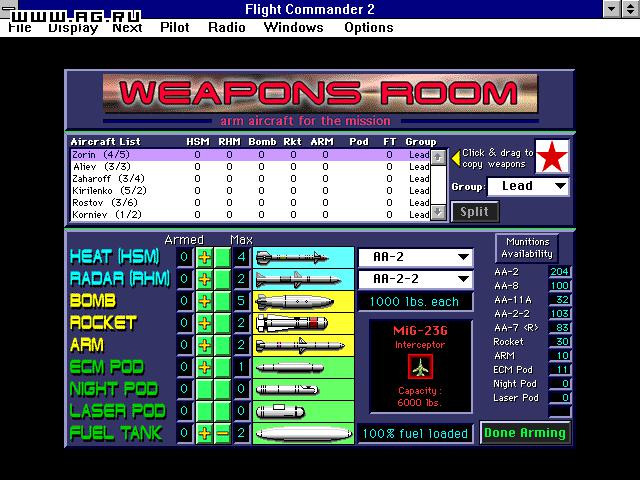Click title bar minimize down arrow

click(612, 9)
